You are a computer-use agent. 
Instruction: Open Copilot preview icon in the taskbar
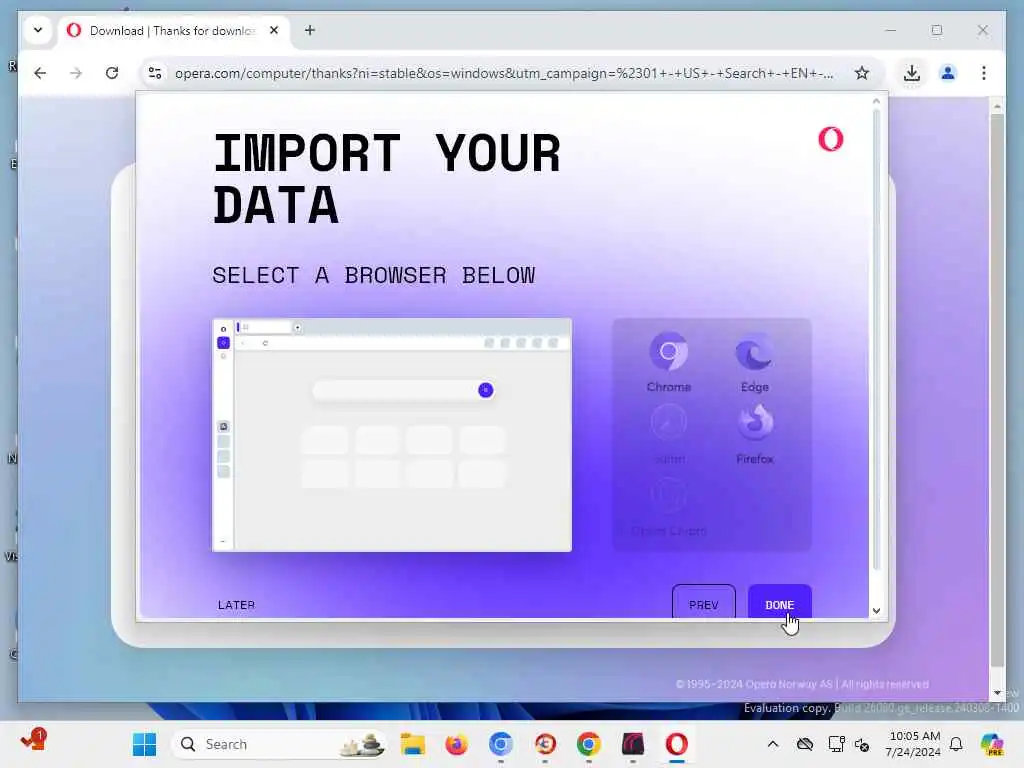pyautogui.click(x=992, y=744)
